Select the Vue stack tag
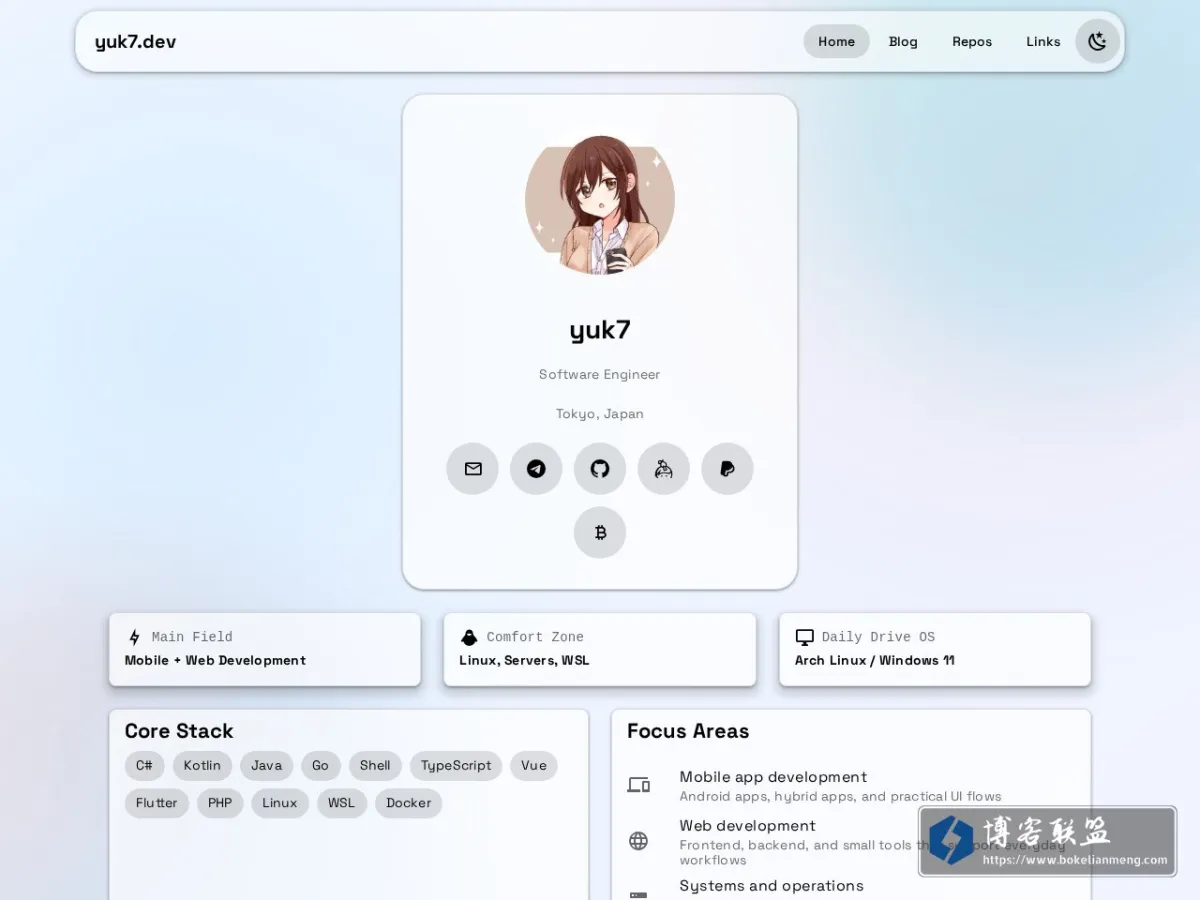 click(534, 766)
